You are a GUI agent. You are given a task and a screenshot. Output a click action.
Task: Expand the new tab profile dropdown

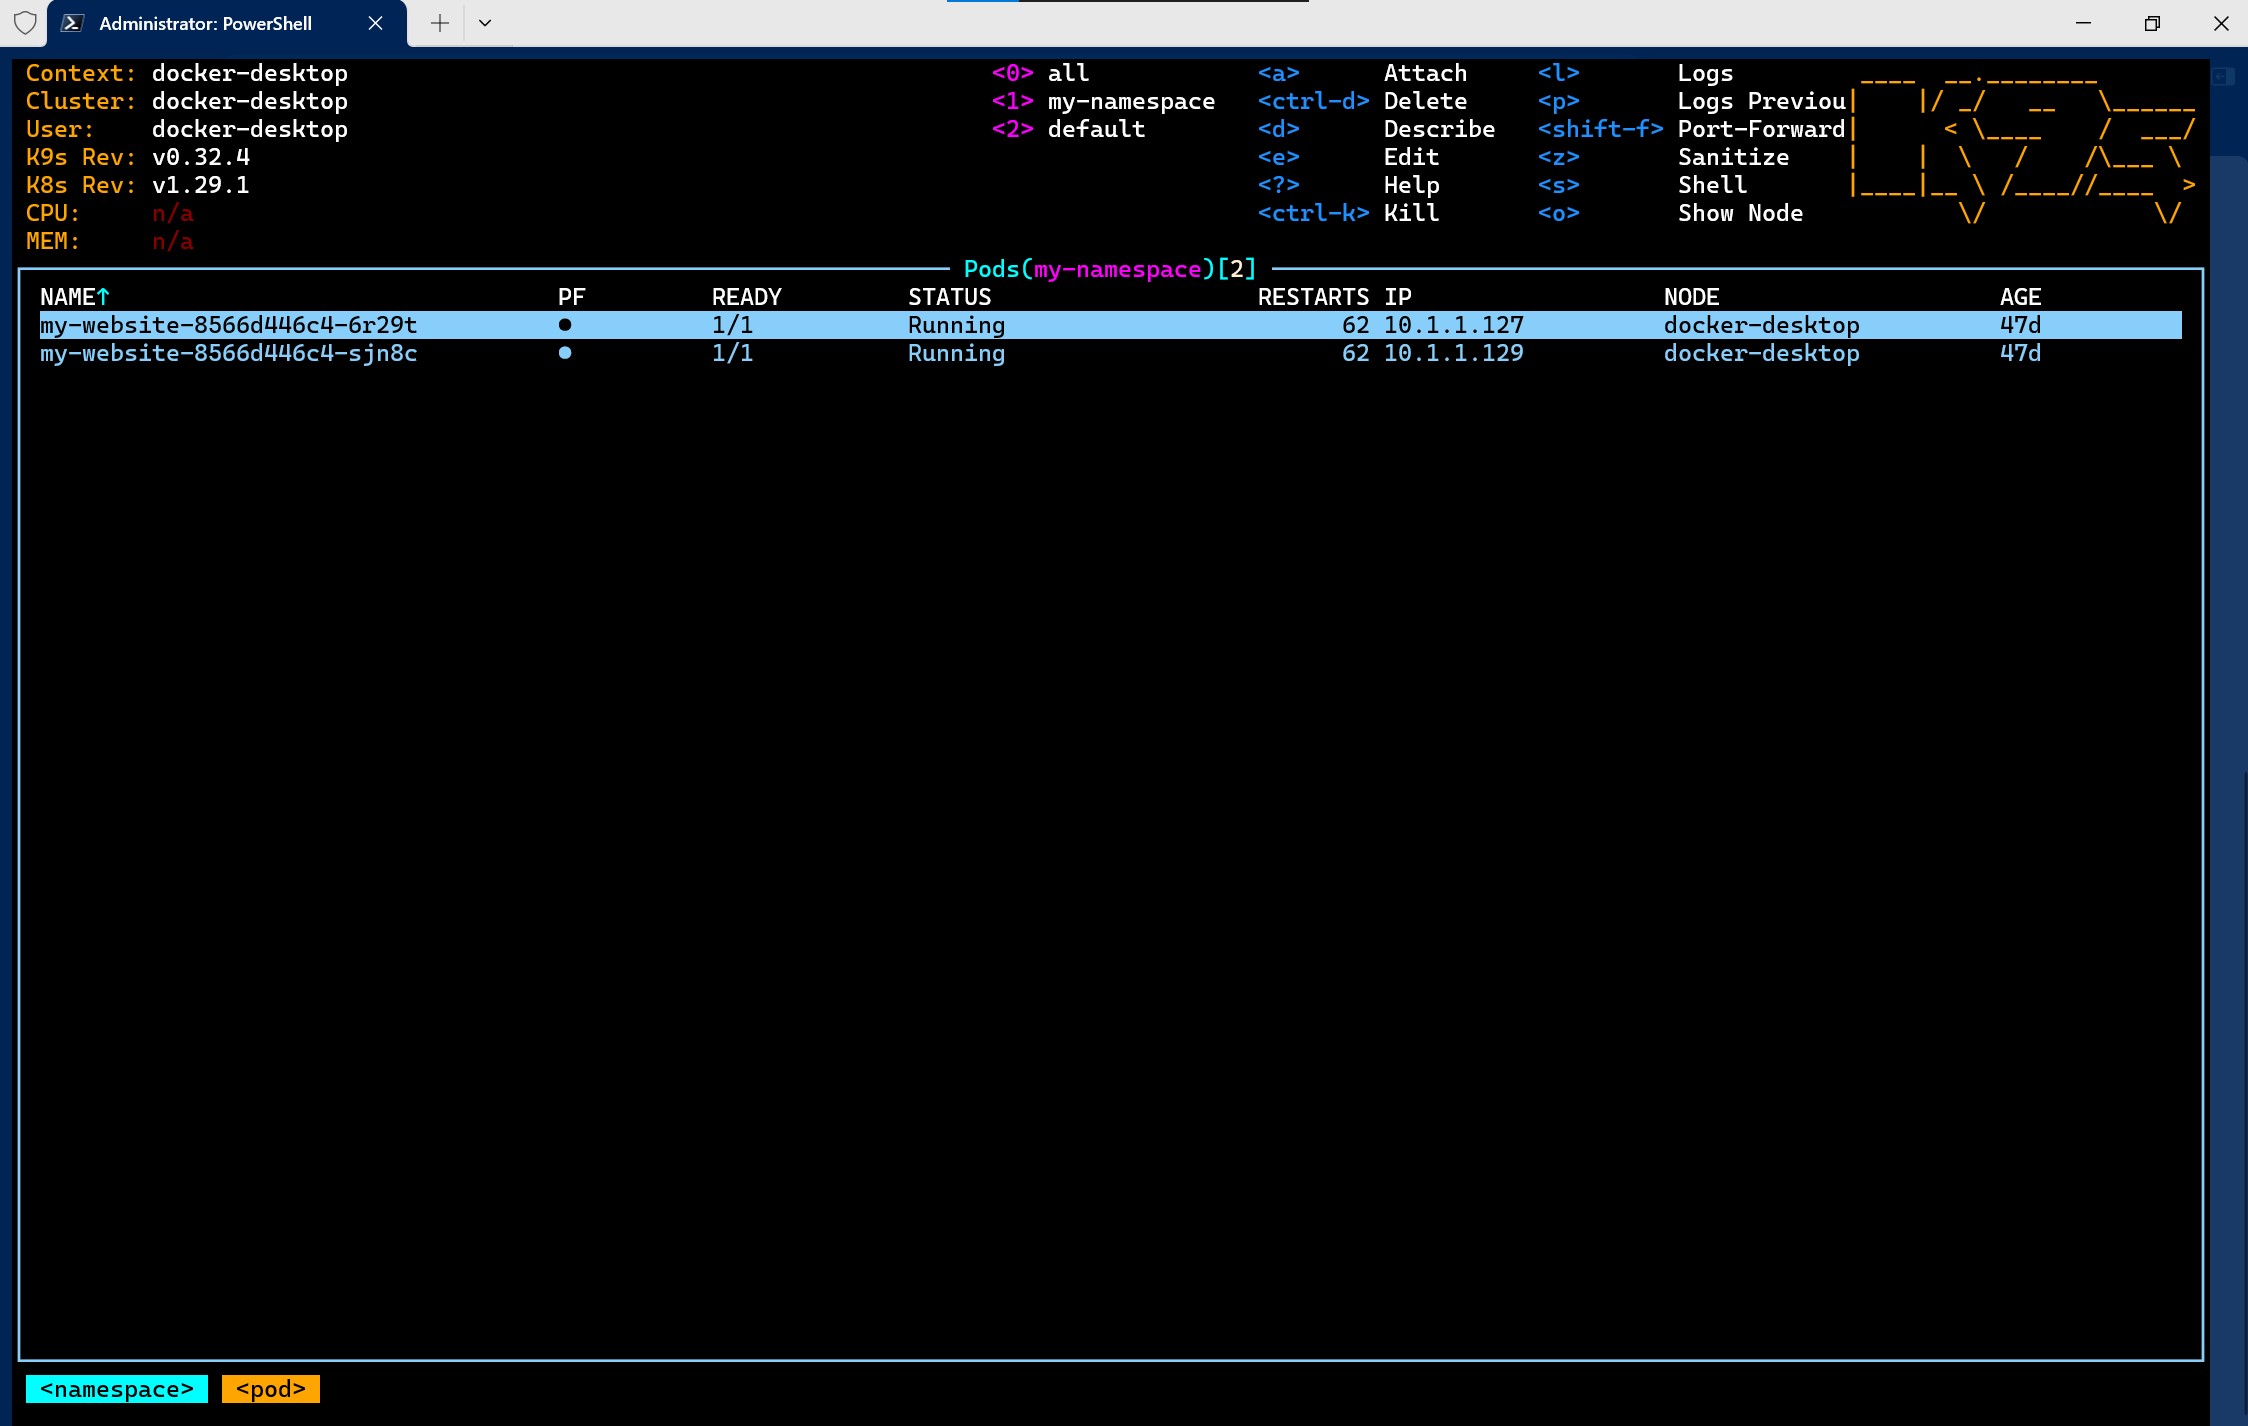point(485,23)
